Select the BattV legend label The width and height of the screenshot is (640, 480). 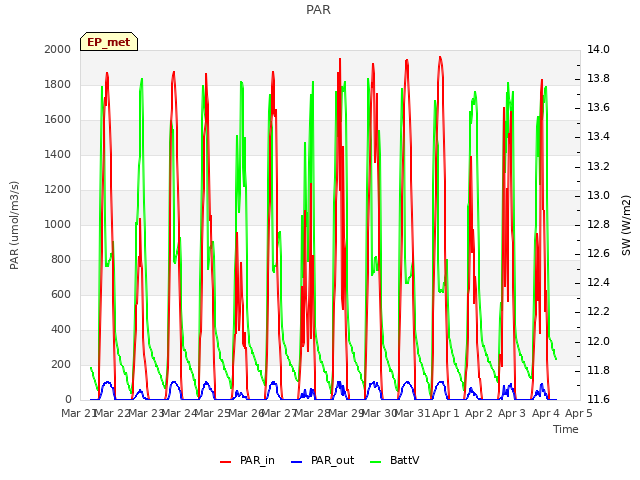(x=404, y=460)
